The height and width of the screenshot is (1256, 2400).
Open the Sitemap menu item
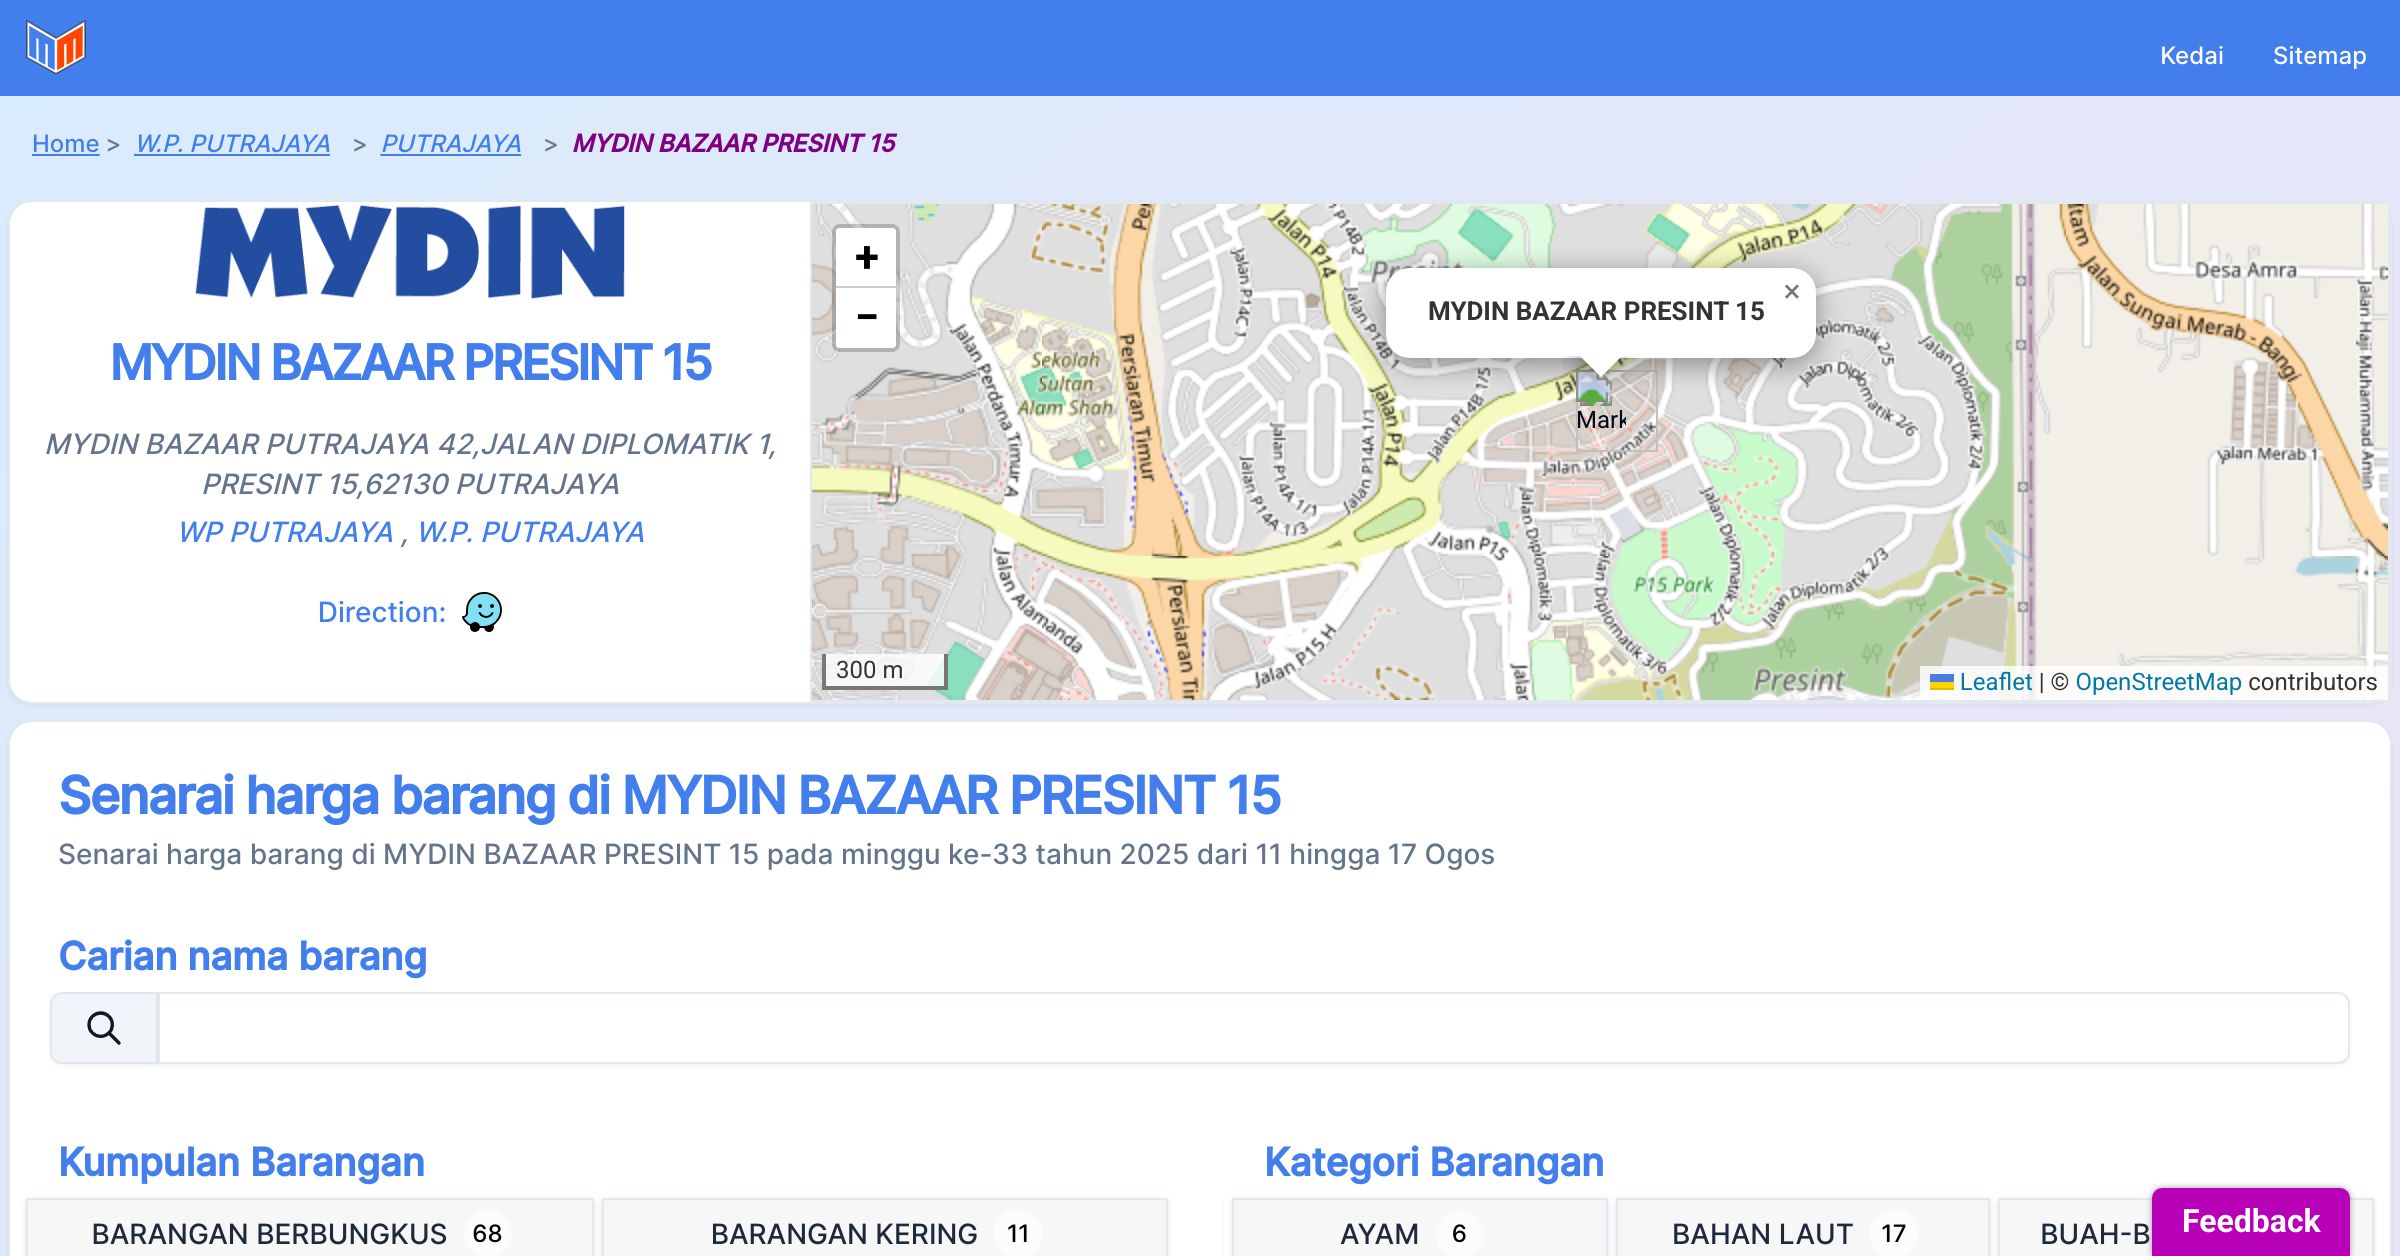coord(2319,55)
